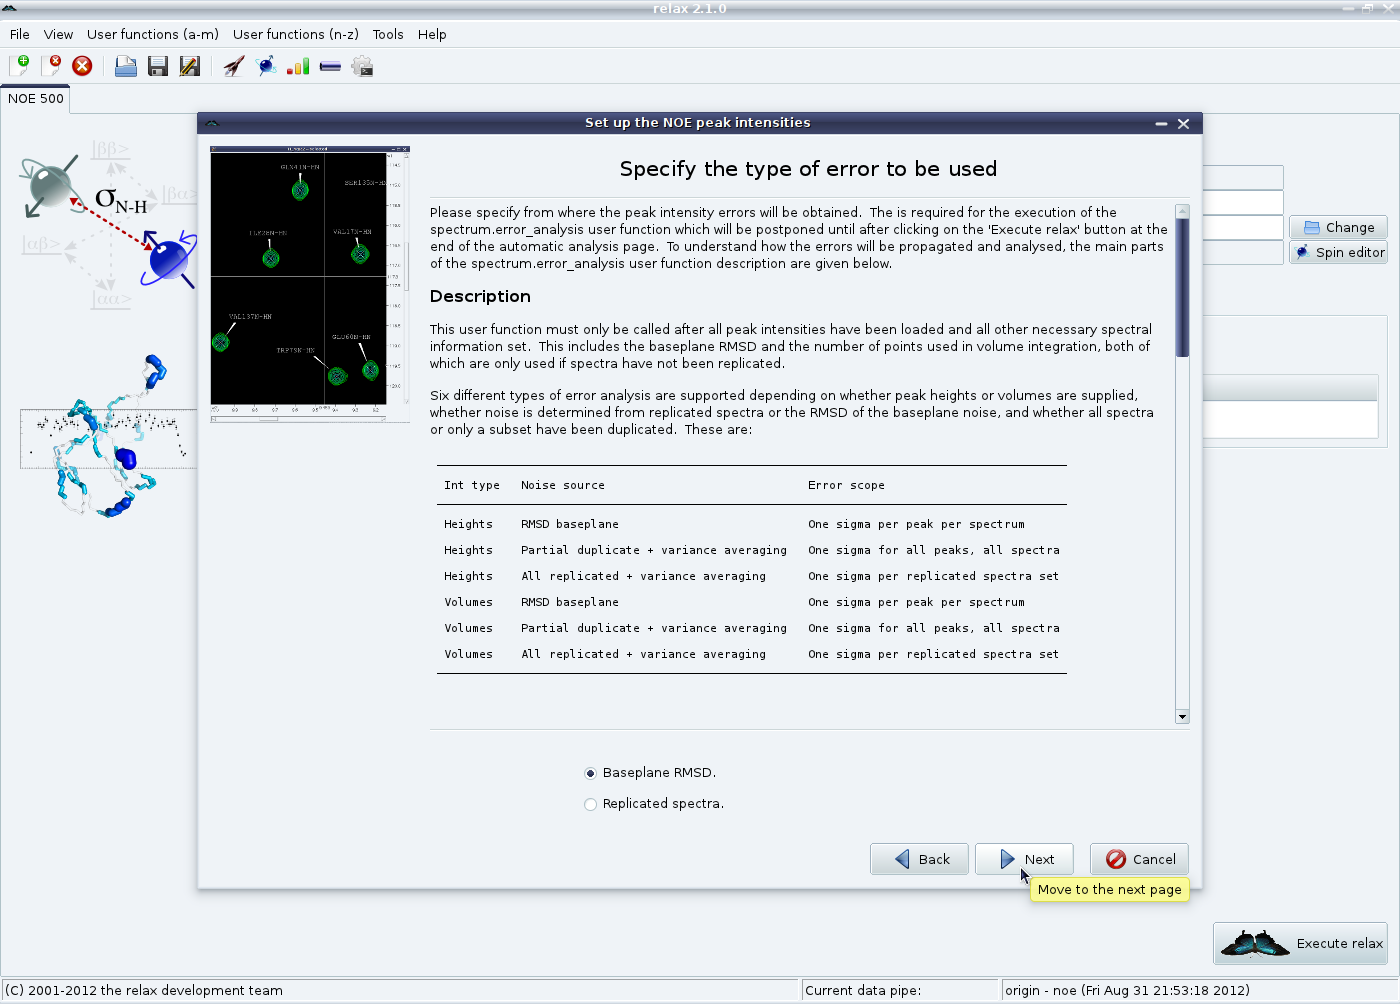Click the New analysis toolbar icon
Screen dimensions: 1400x1004
click(19, 66)
